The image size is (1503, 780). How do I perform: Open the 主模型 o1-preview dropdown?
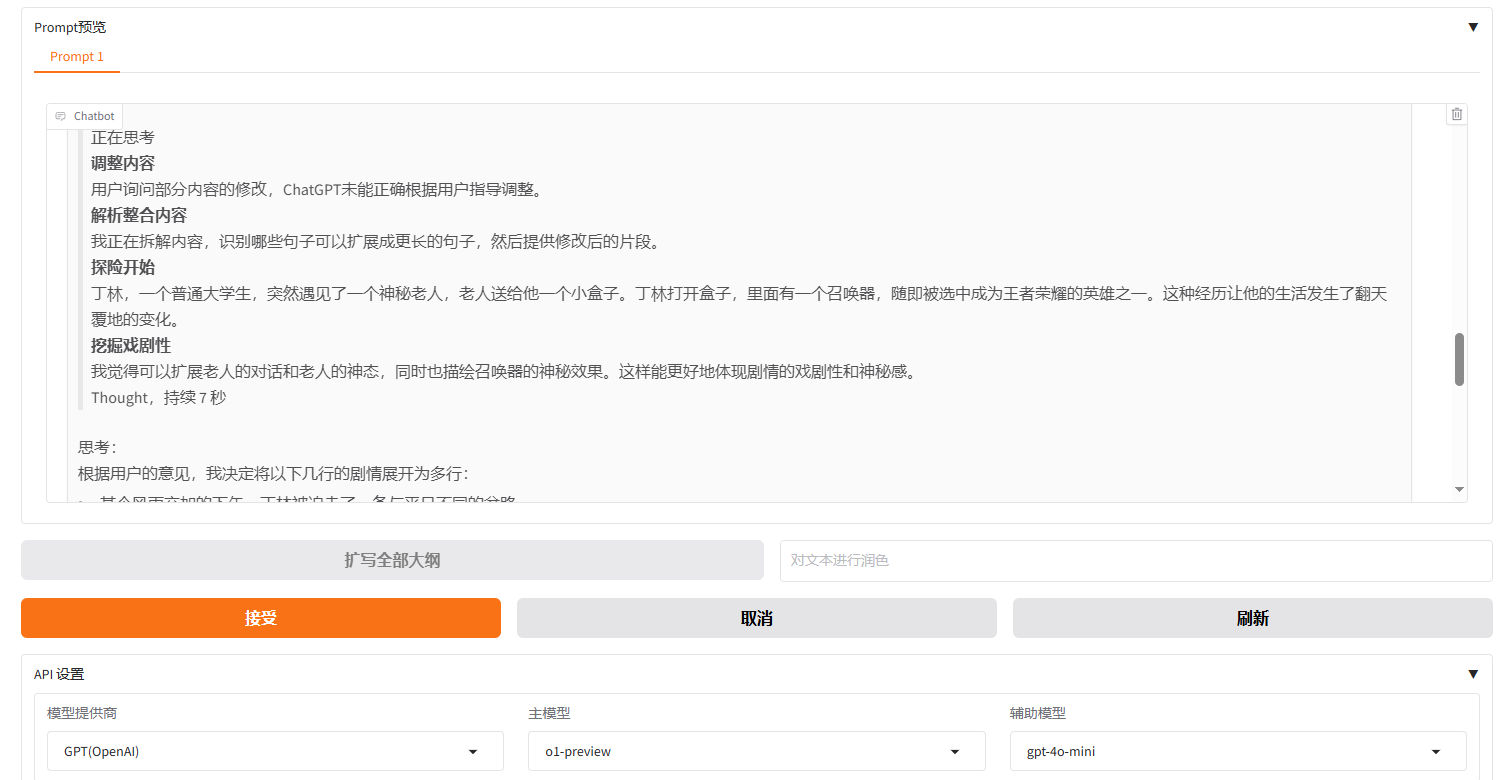click(x=756, y=751)
